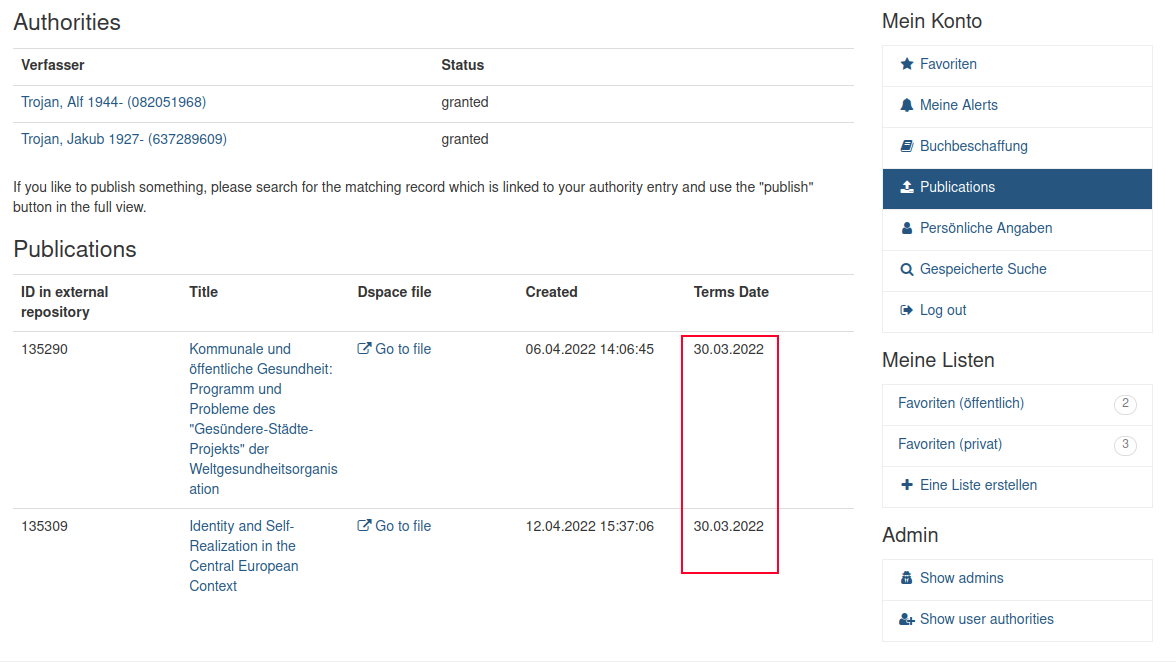Click the count badge 3 for Favoriten (privat)
1176x672 pixels.
1125,445
